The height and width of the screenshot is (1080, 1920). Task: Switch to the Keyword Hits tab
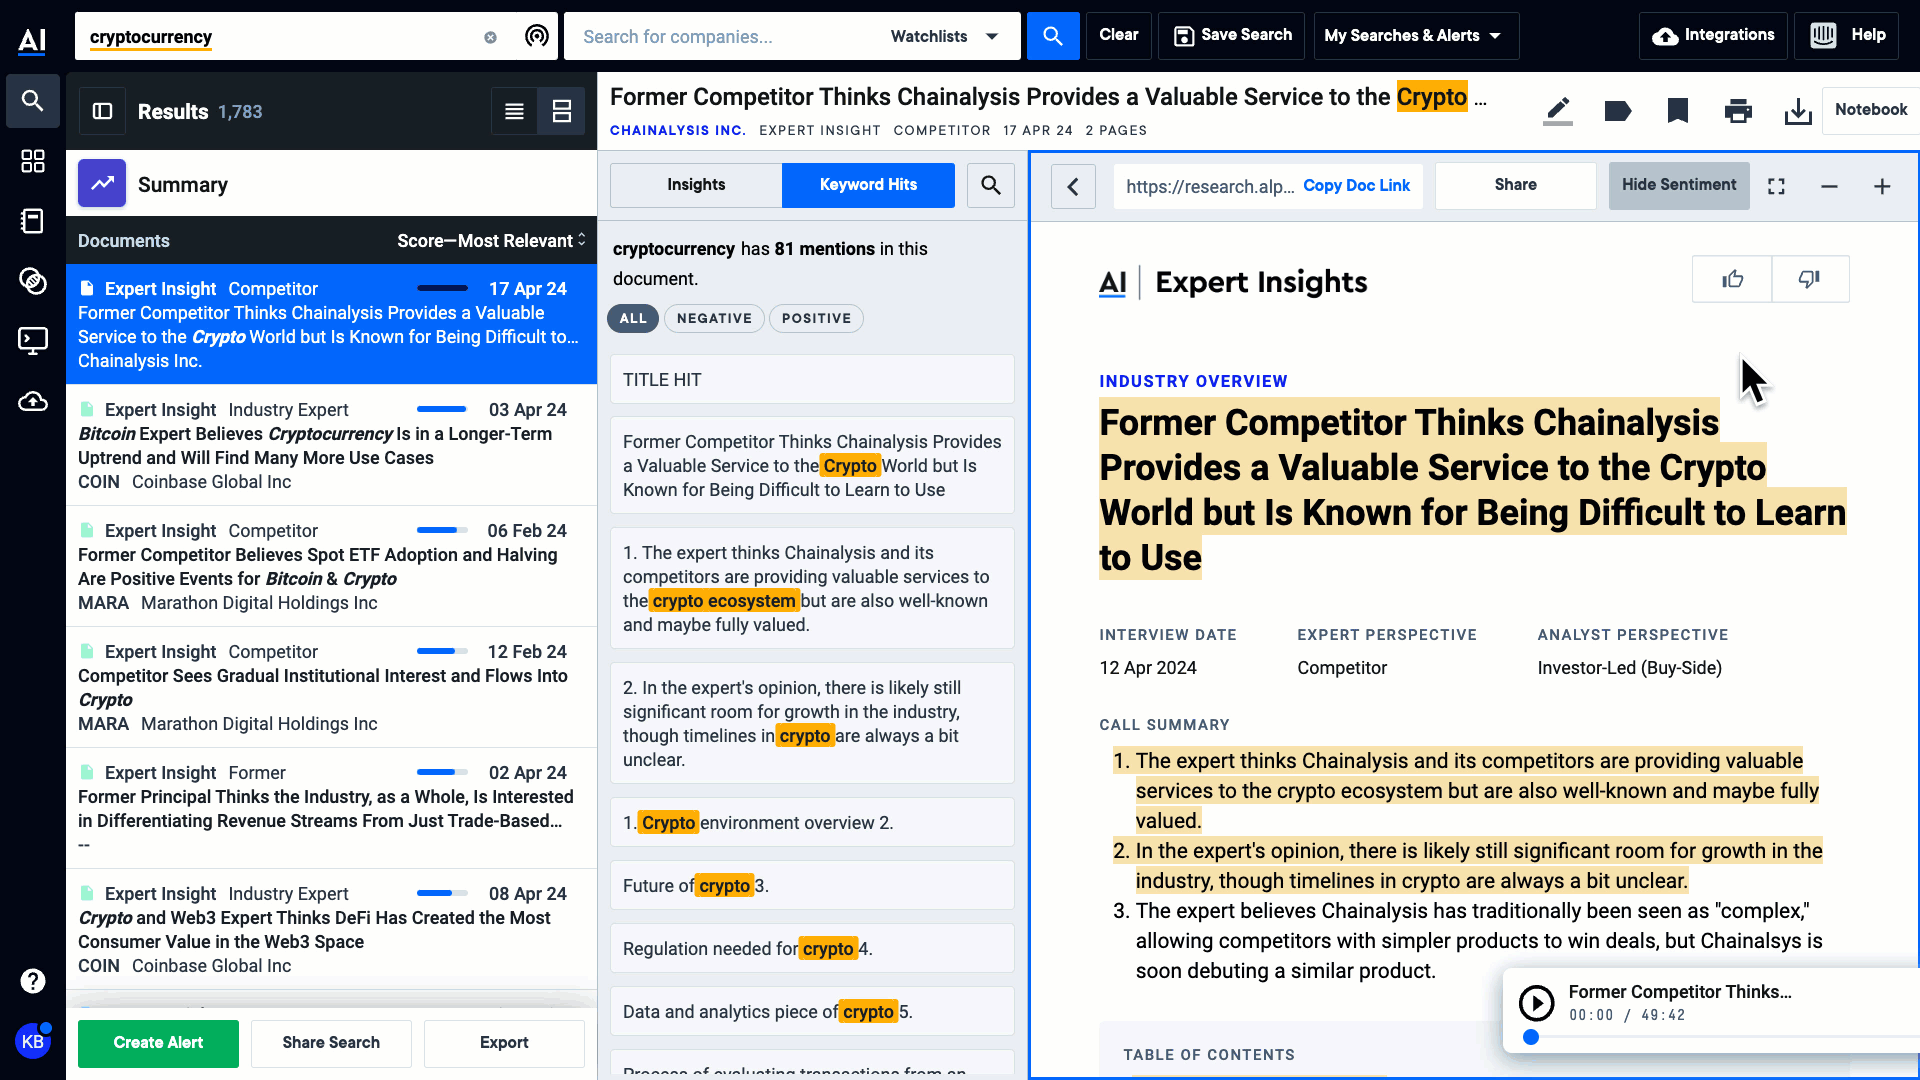[868, 185]
